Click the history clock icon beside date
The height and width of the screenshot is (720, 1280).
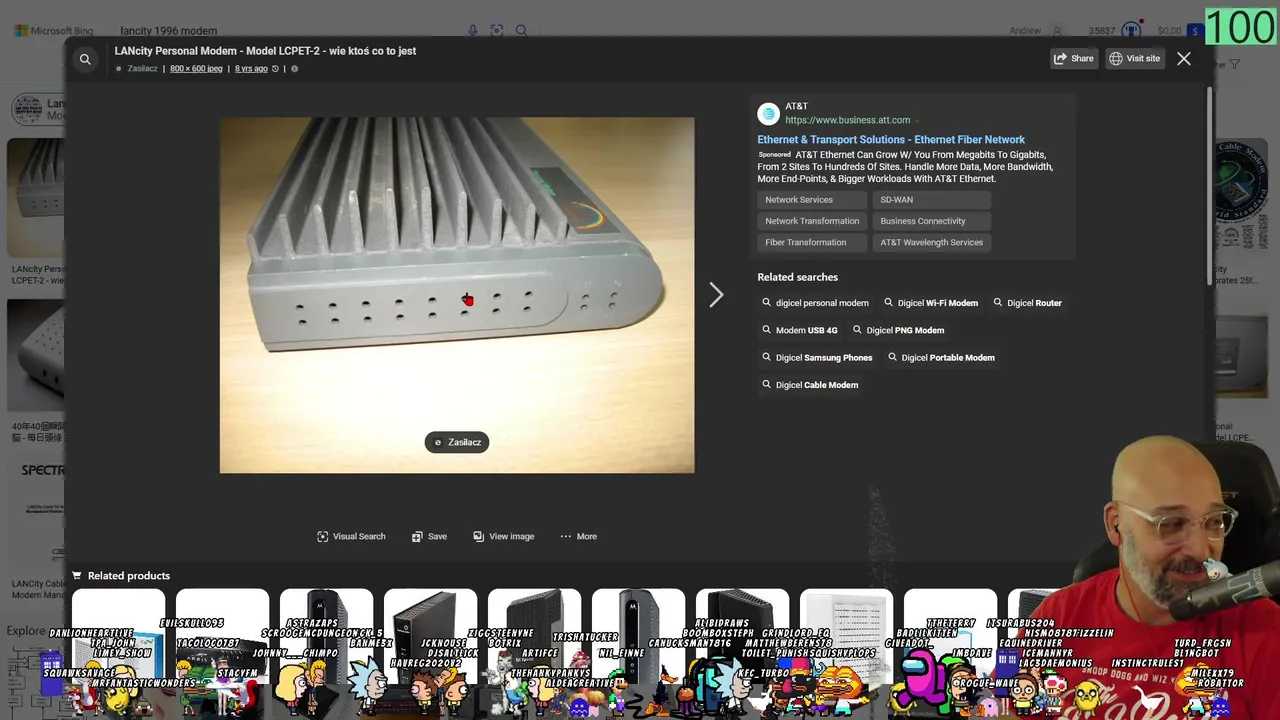(275, 69)
